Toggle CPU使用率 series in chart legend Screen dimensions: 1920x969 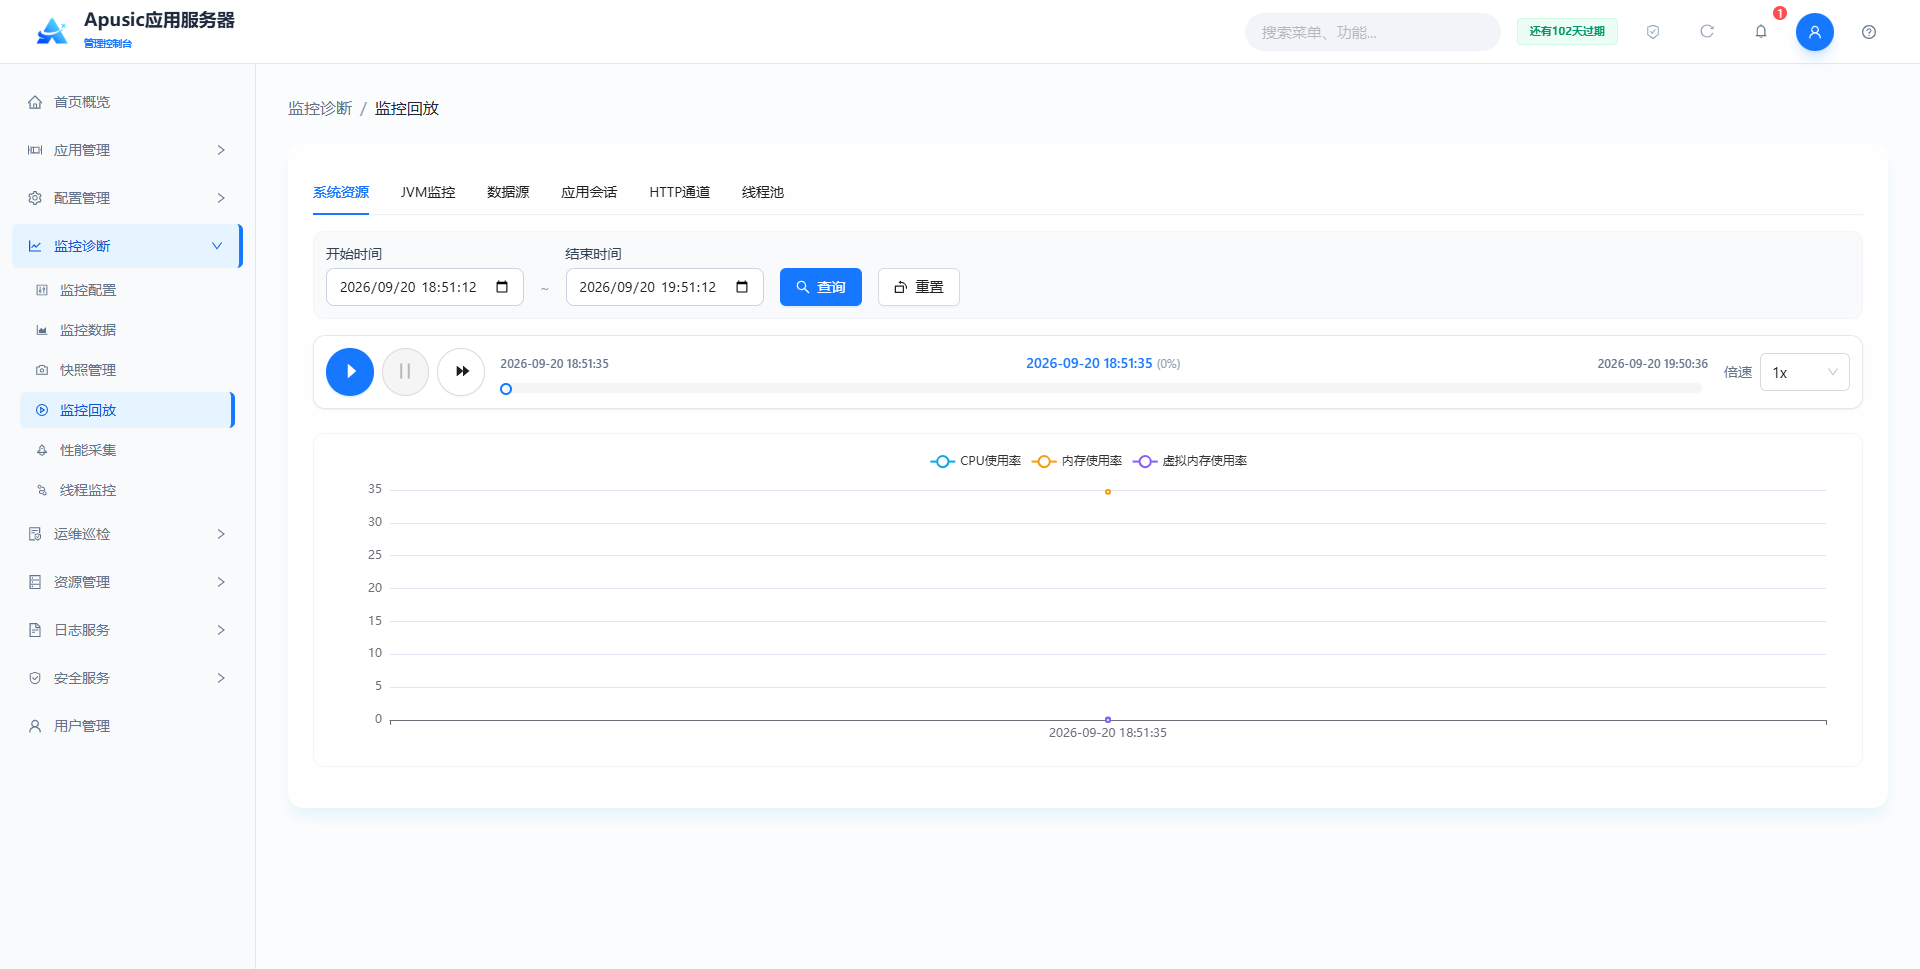click(975, 461)
